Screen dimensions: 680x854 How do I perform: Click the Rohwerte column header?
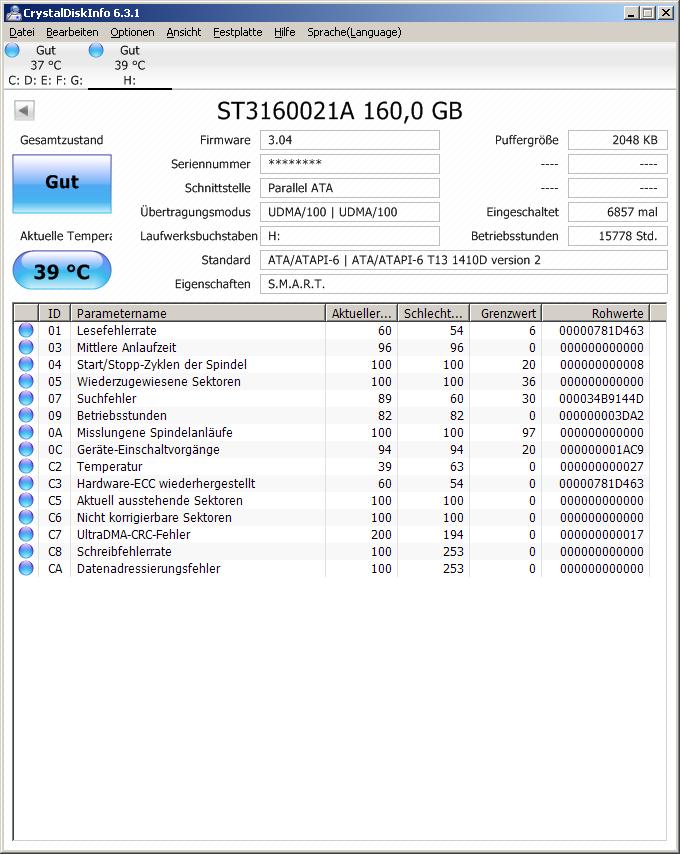coord(596,313)
